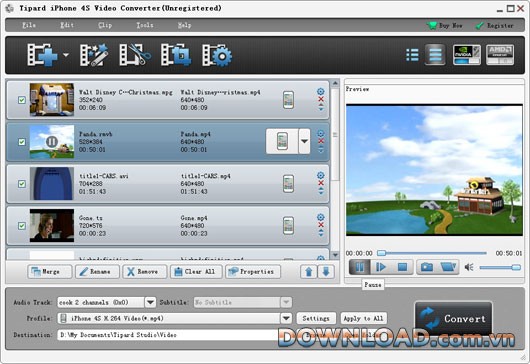Image resolution: width=530 pixels, height=364 pixels.
Task: Click the Apply to All button
Action: (363, 318)
